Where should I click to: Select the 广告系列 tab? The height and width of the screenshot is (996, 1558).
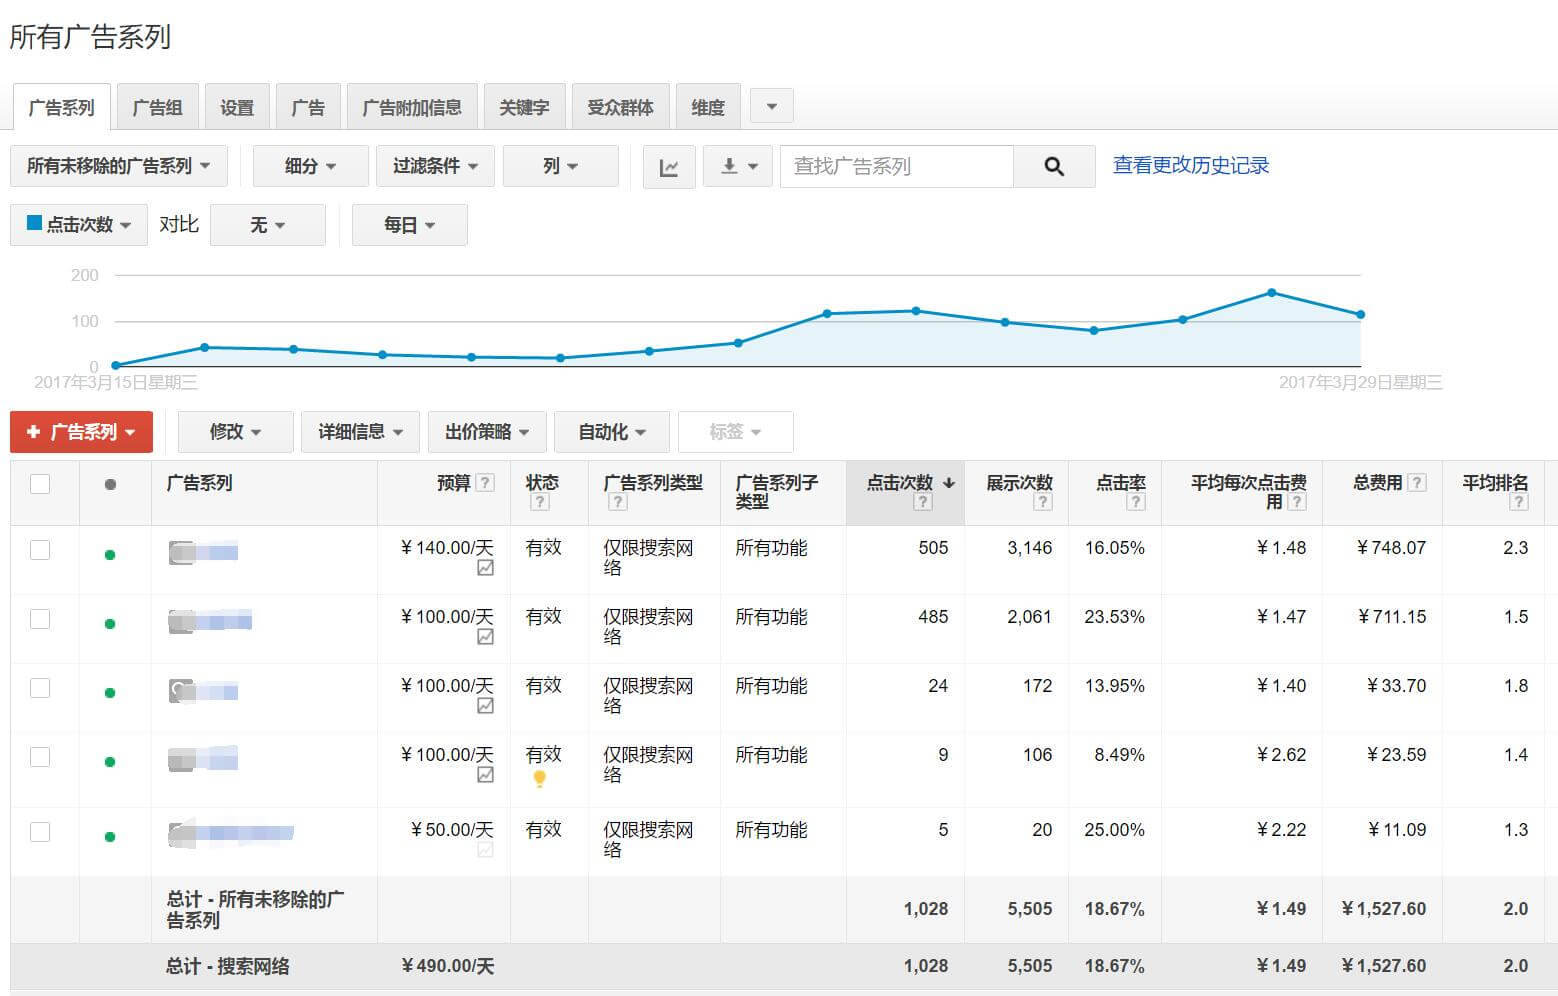tap(62, 107)
